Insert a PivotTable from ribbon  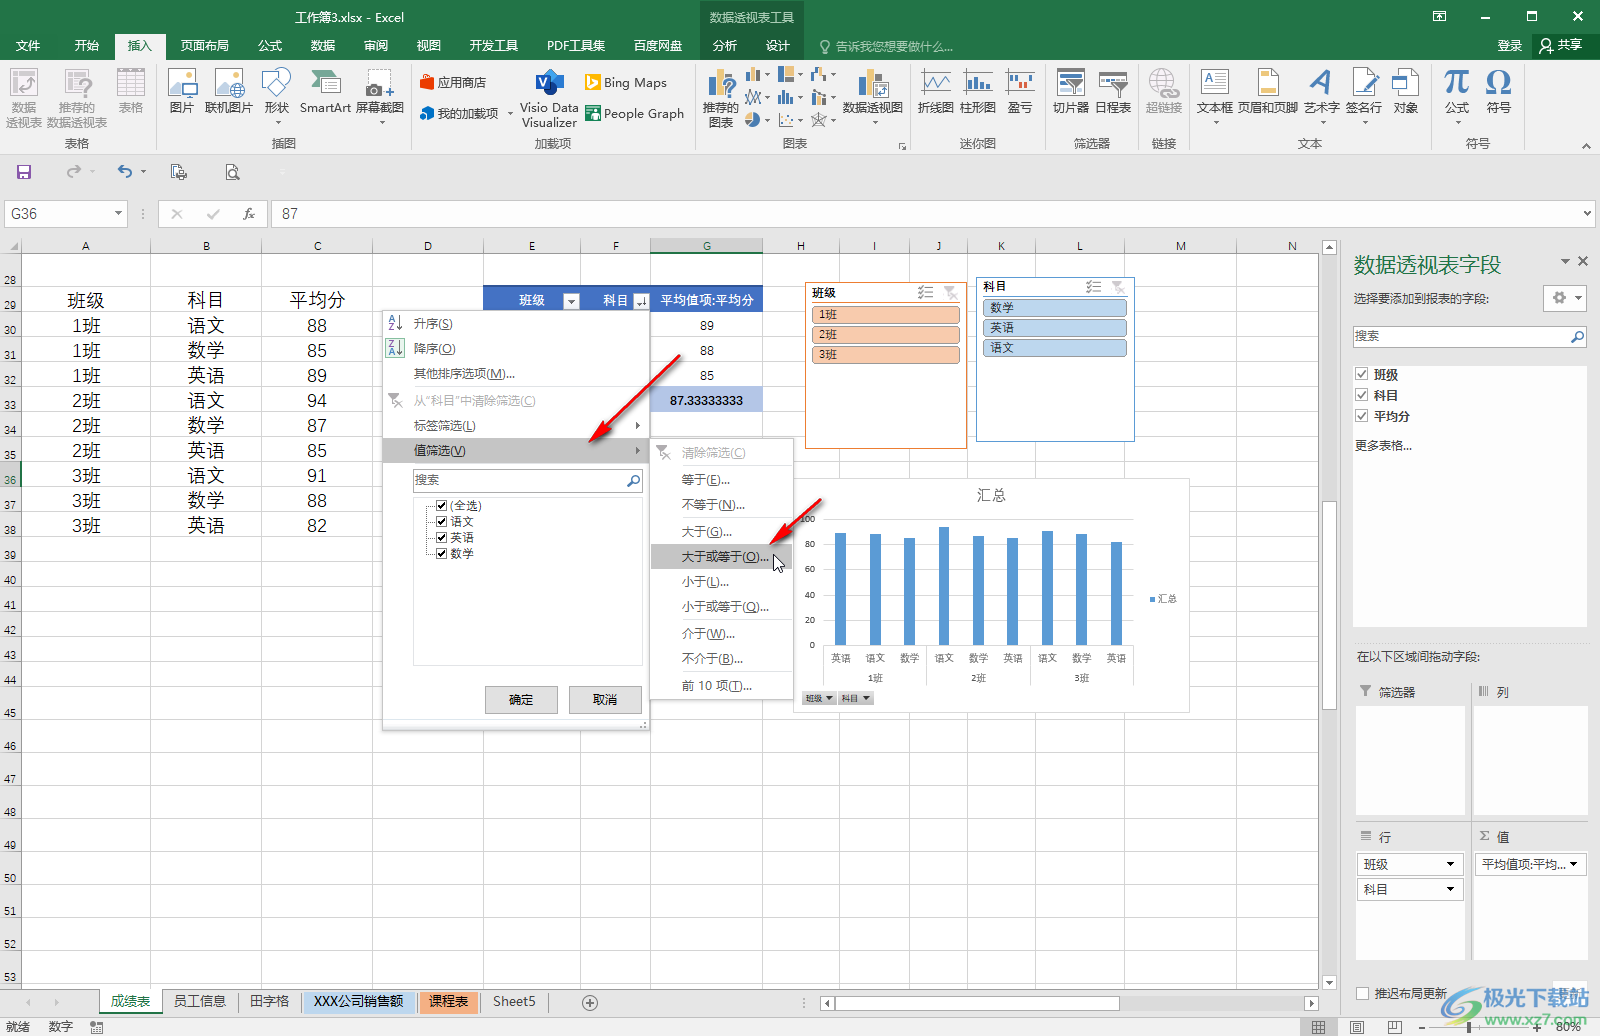24,98
